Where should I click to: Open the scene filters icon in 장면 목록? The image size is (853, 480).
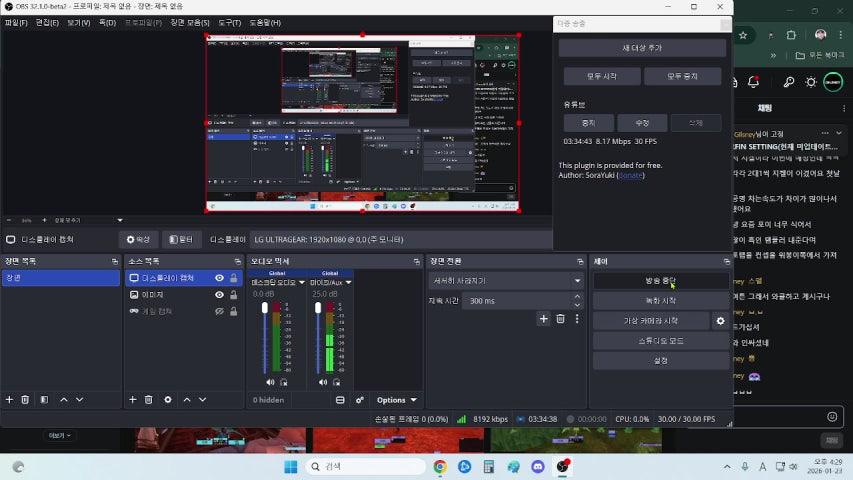[44, 399]
